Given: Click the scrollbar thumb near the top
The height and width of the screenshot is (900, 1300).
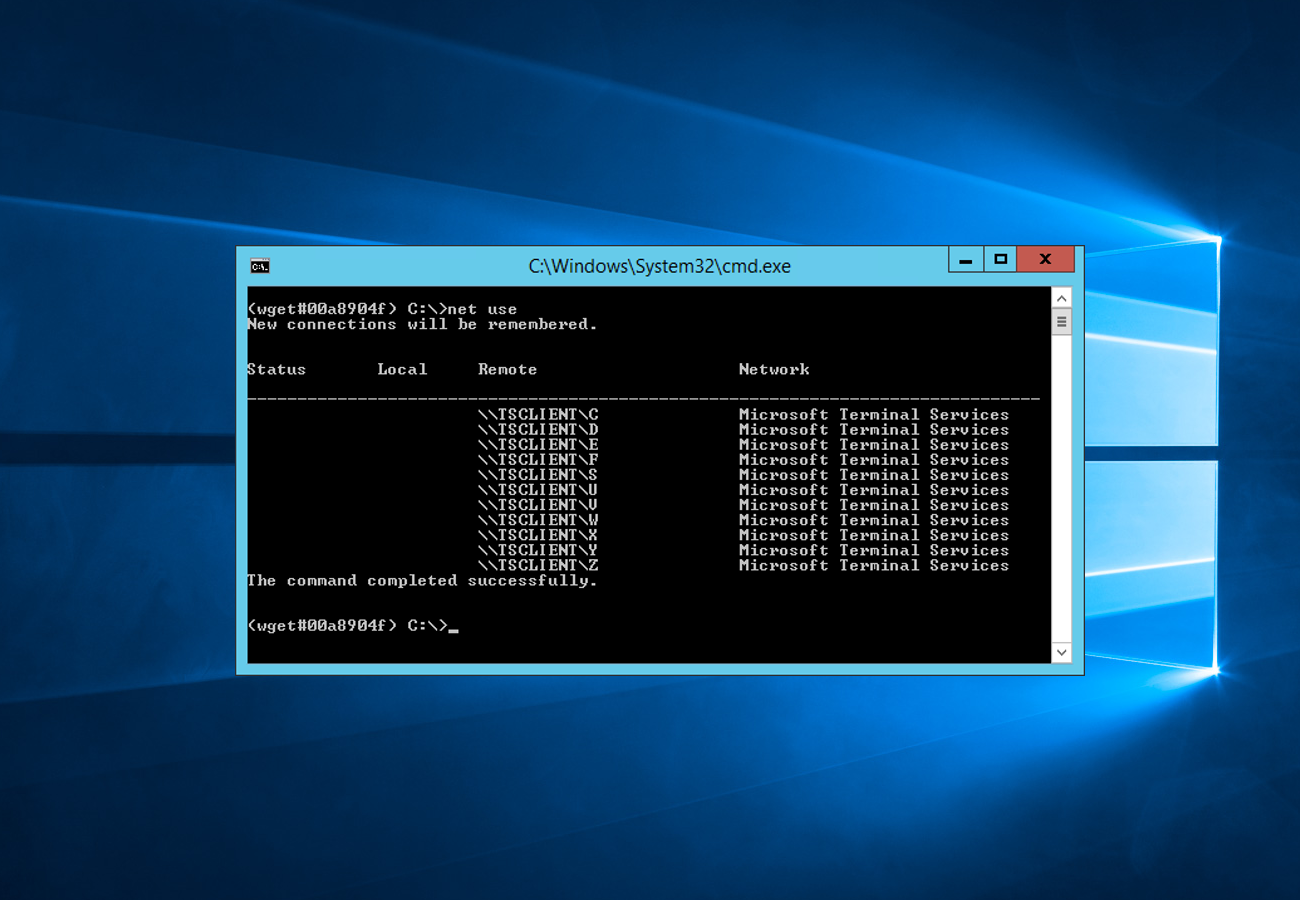Looking at the screenshot, I should [x=1061, y=320].
